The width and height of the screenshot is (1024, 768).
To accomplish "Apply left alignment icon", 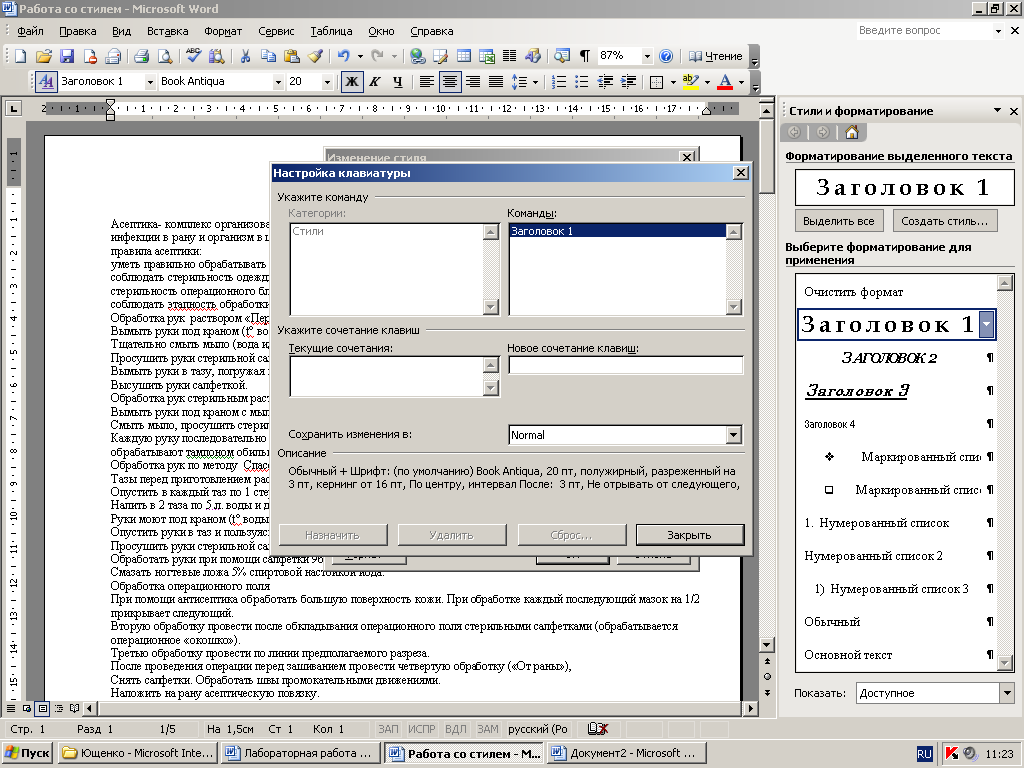I will coord(426,82).
